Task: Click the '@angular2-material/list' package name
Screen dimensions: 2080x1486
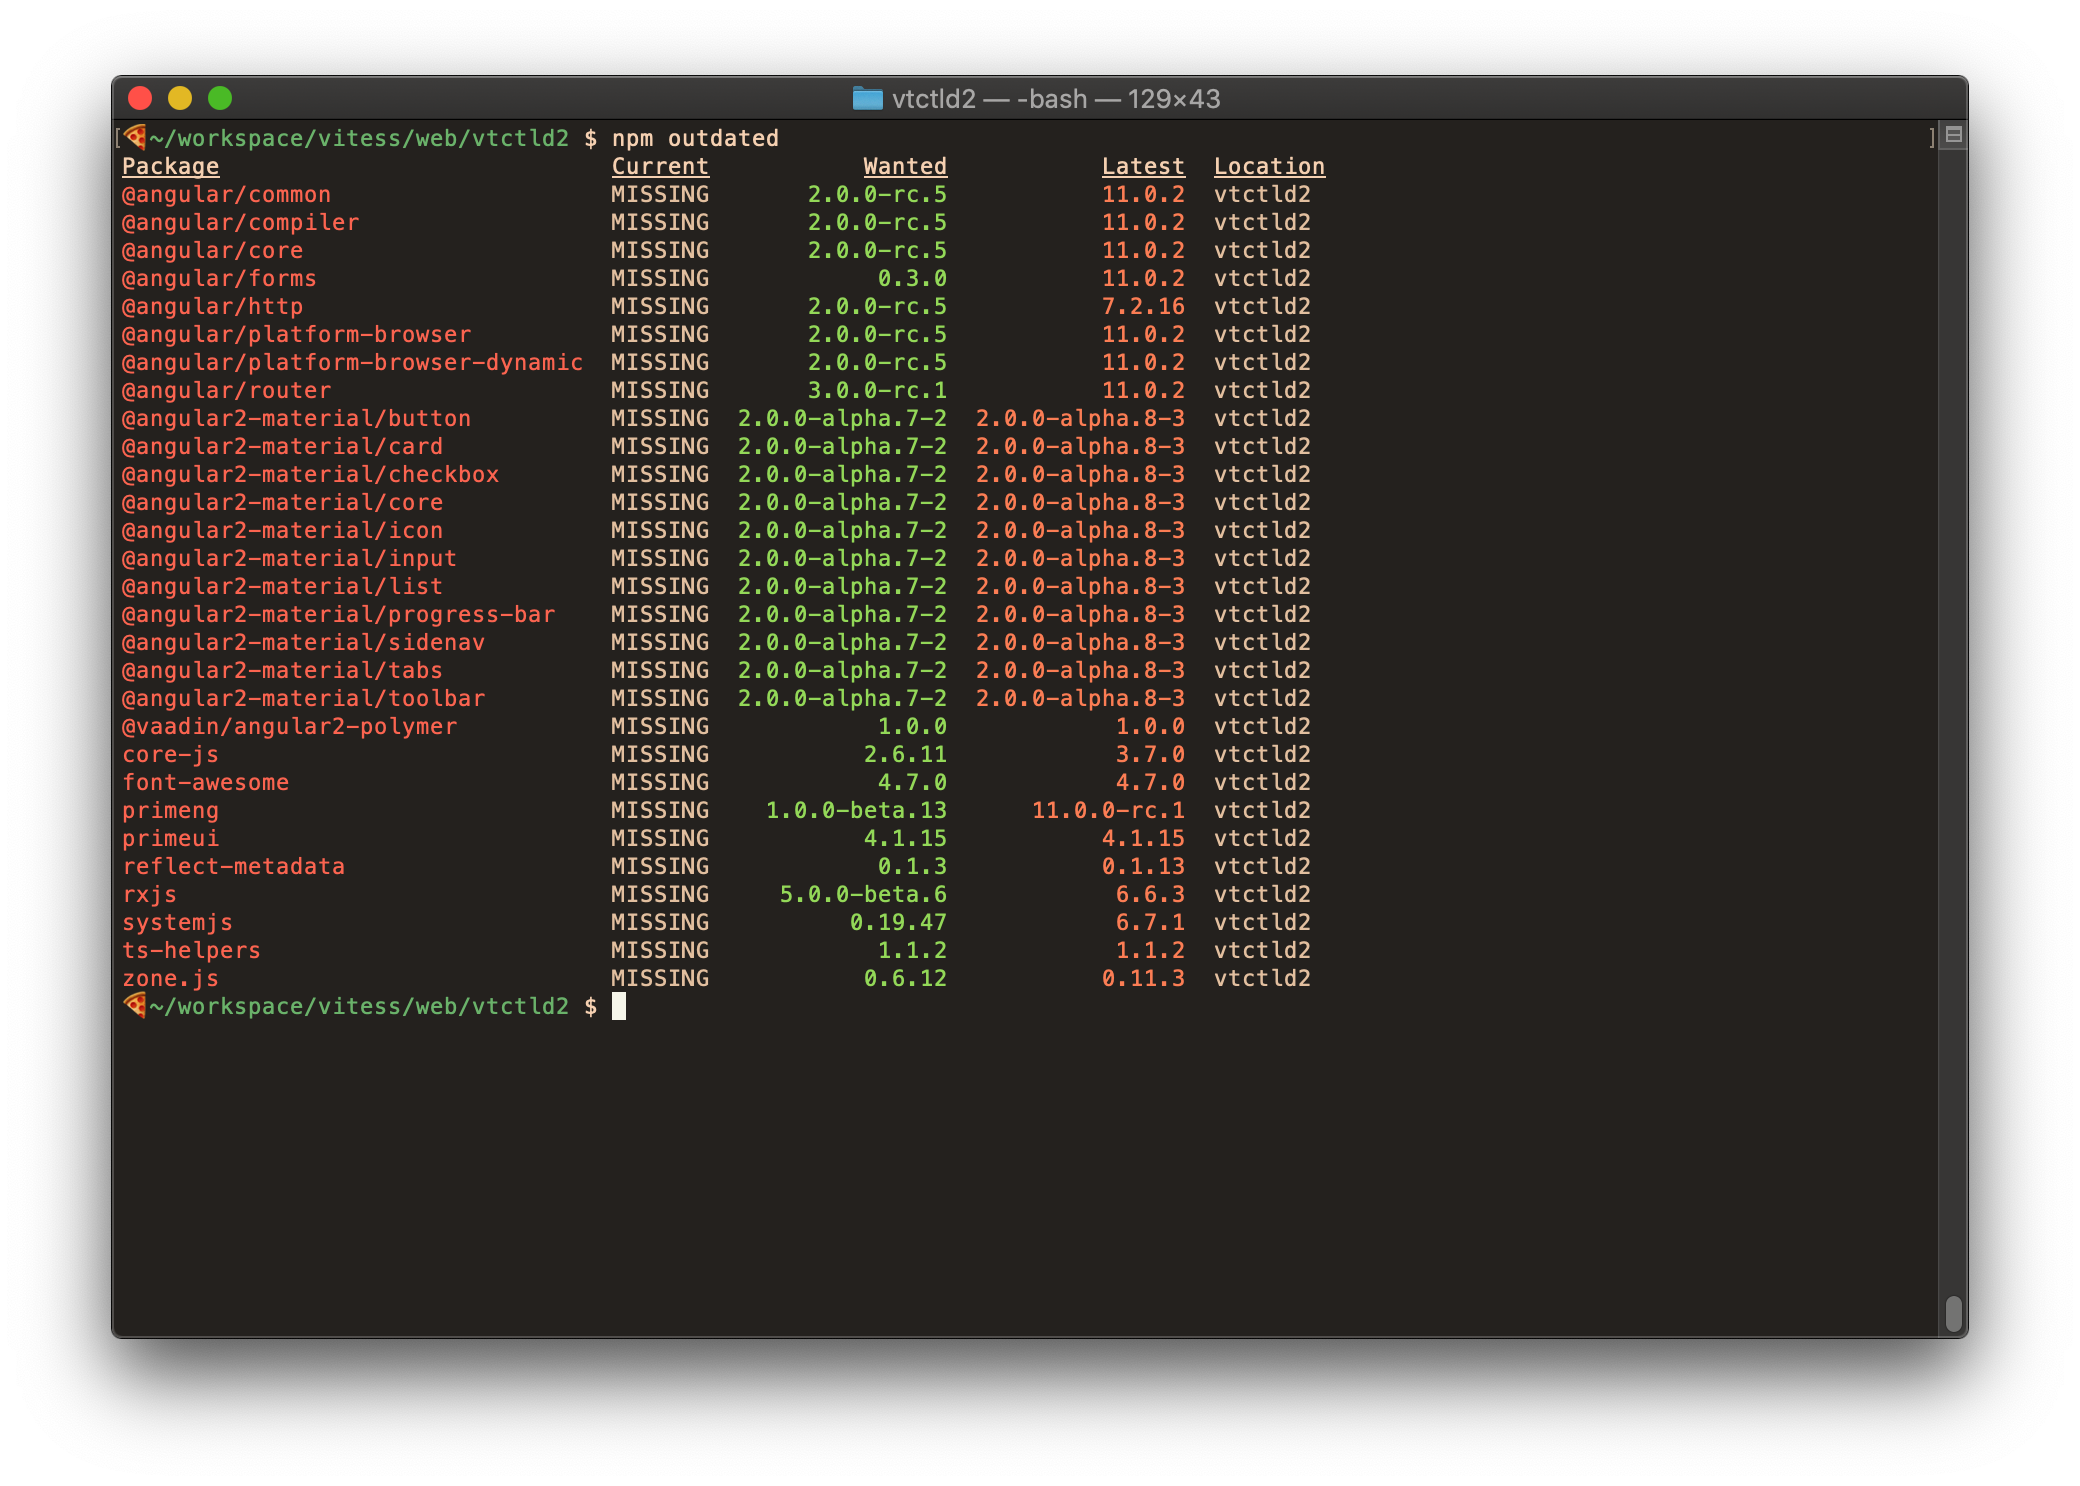Action: coord(283,586)
